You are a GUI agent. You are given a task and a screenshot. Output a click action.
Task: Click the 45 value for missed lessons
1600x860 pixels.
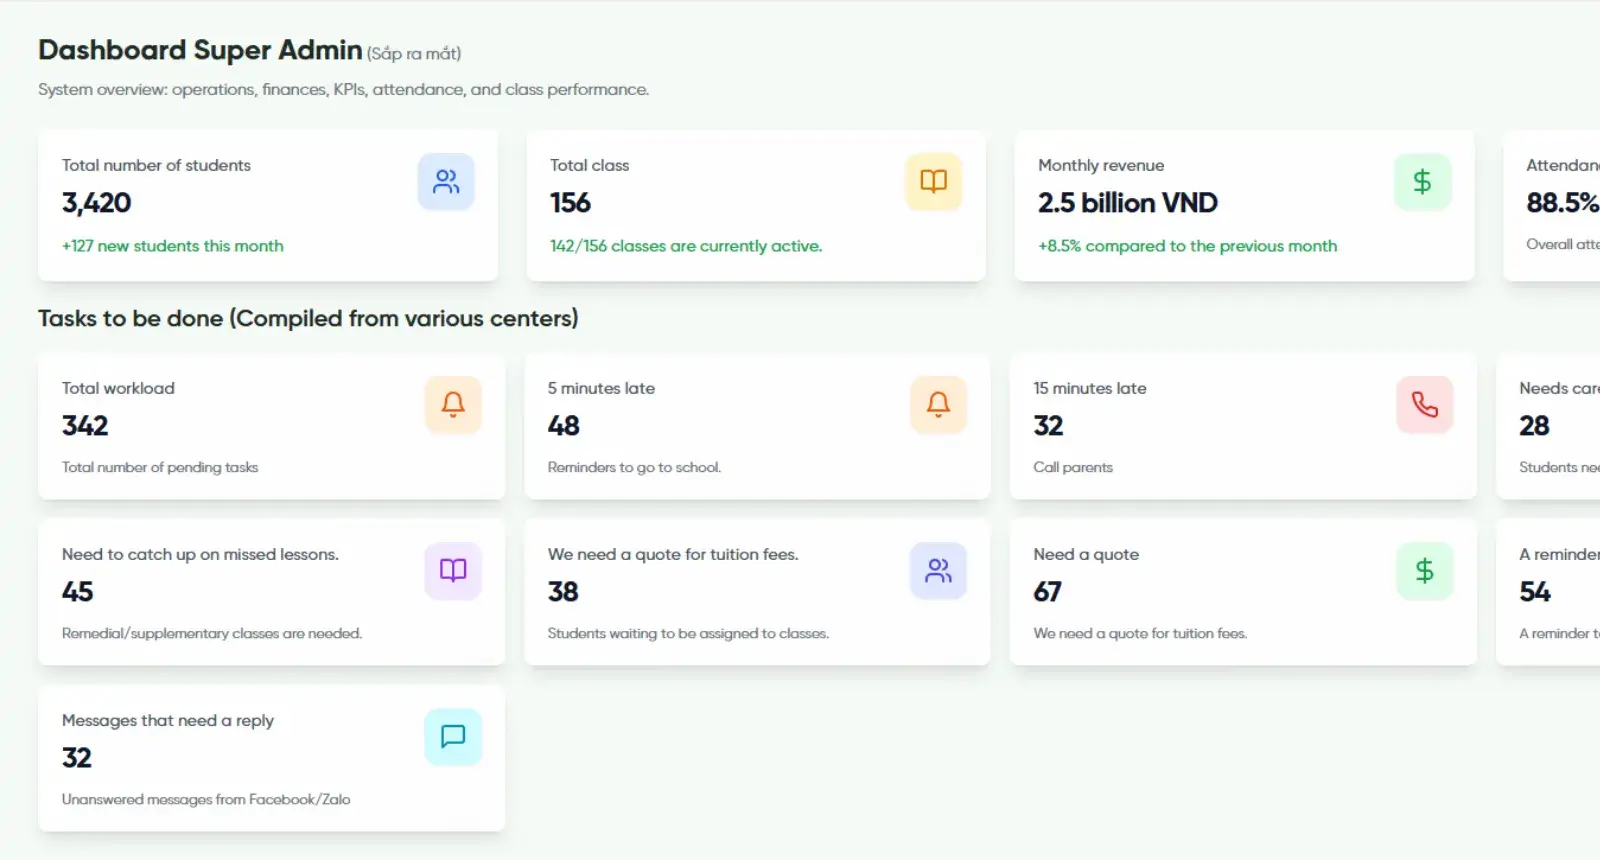click(x=77, y=592)
